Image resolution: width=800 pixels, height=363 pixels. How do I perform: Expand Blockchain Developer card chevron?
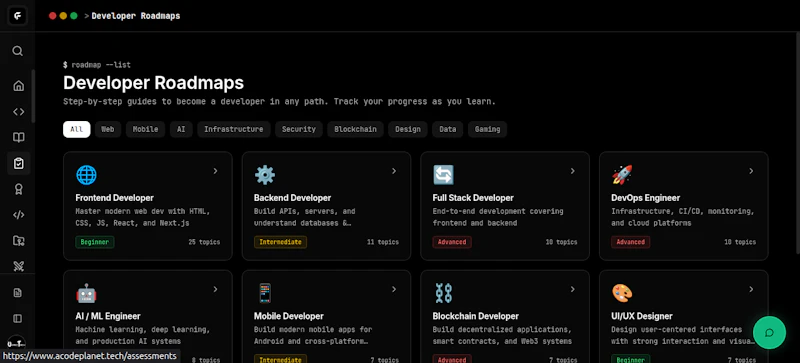point(572,289)
